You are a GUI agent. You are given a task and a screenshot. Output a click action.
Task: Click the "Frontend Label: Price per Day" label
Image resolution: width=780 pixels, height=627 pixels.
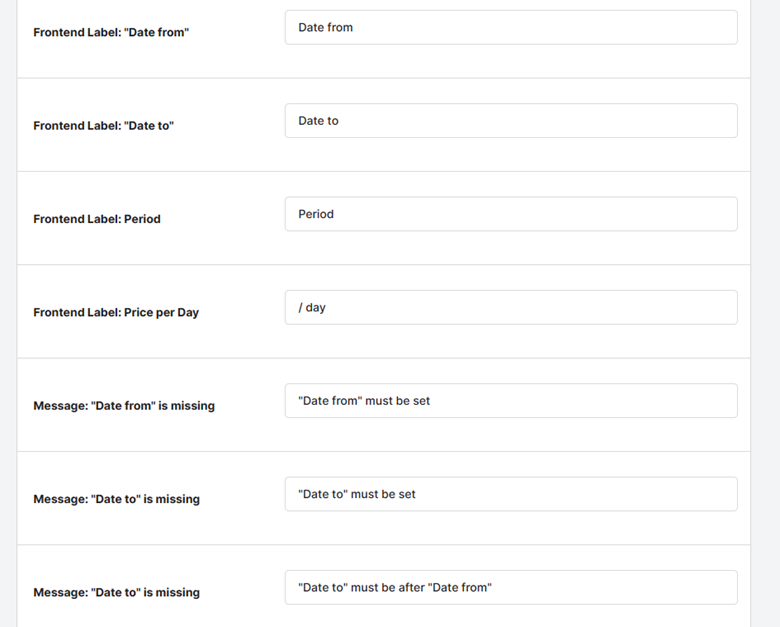(116, 313)
